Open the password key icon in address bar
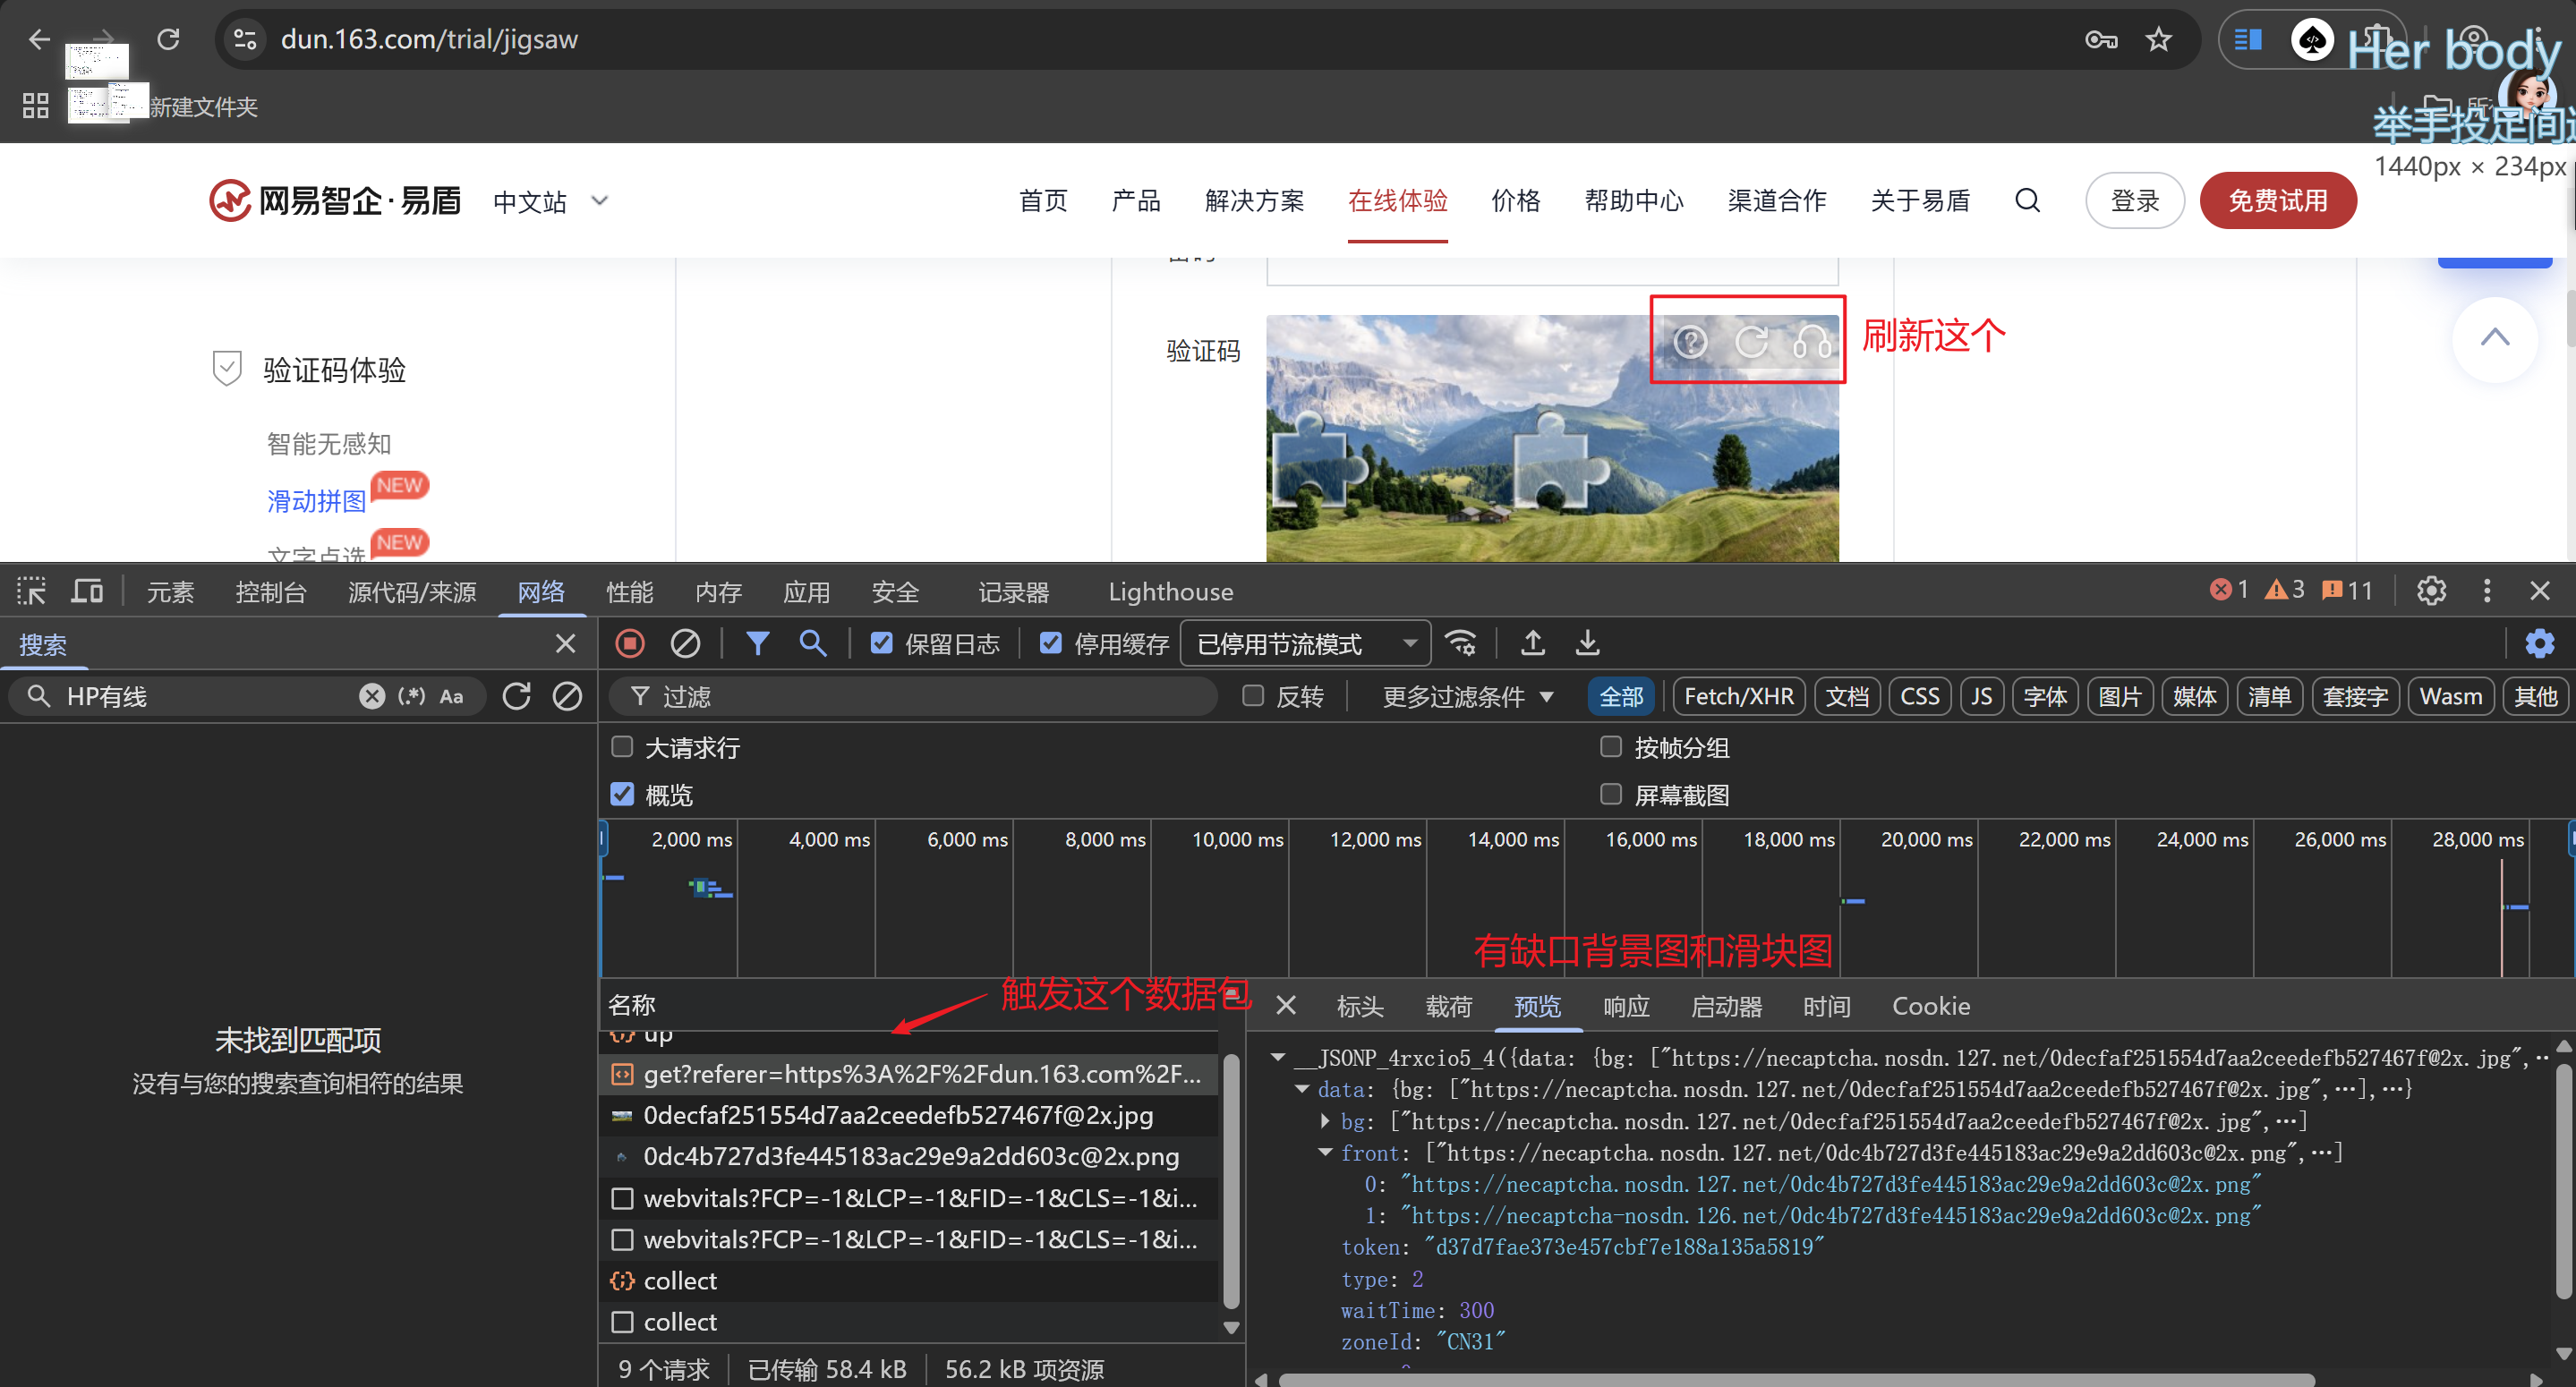This screenshot has height=1387, width=2576. 2101,39
